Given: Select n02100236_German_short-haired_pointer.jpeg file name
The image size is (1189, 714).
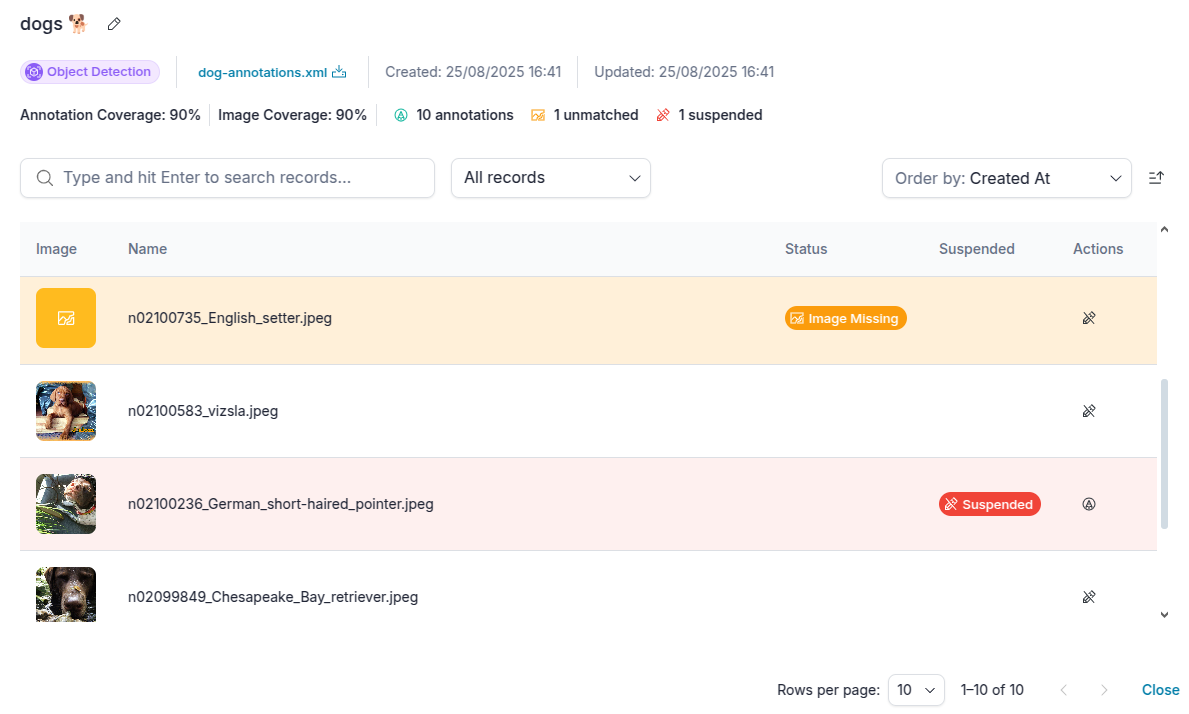Looking at the screenshot, I should pos(281,504).
